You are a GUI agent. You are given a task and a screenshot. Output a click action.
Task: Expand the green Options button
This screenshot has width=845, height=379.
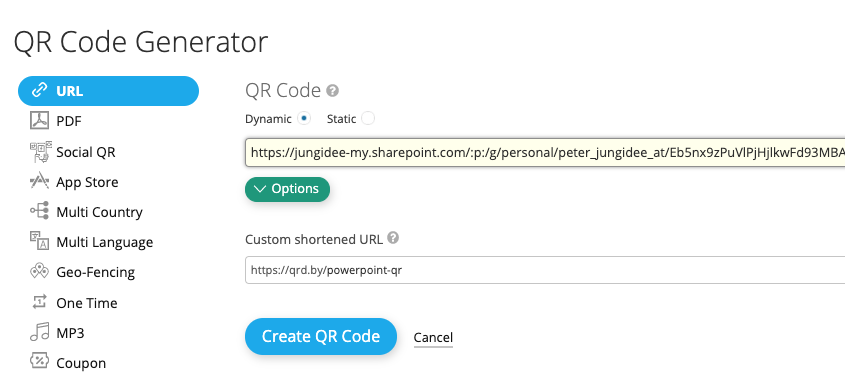coord(287,189)
